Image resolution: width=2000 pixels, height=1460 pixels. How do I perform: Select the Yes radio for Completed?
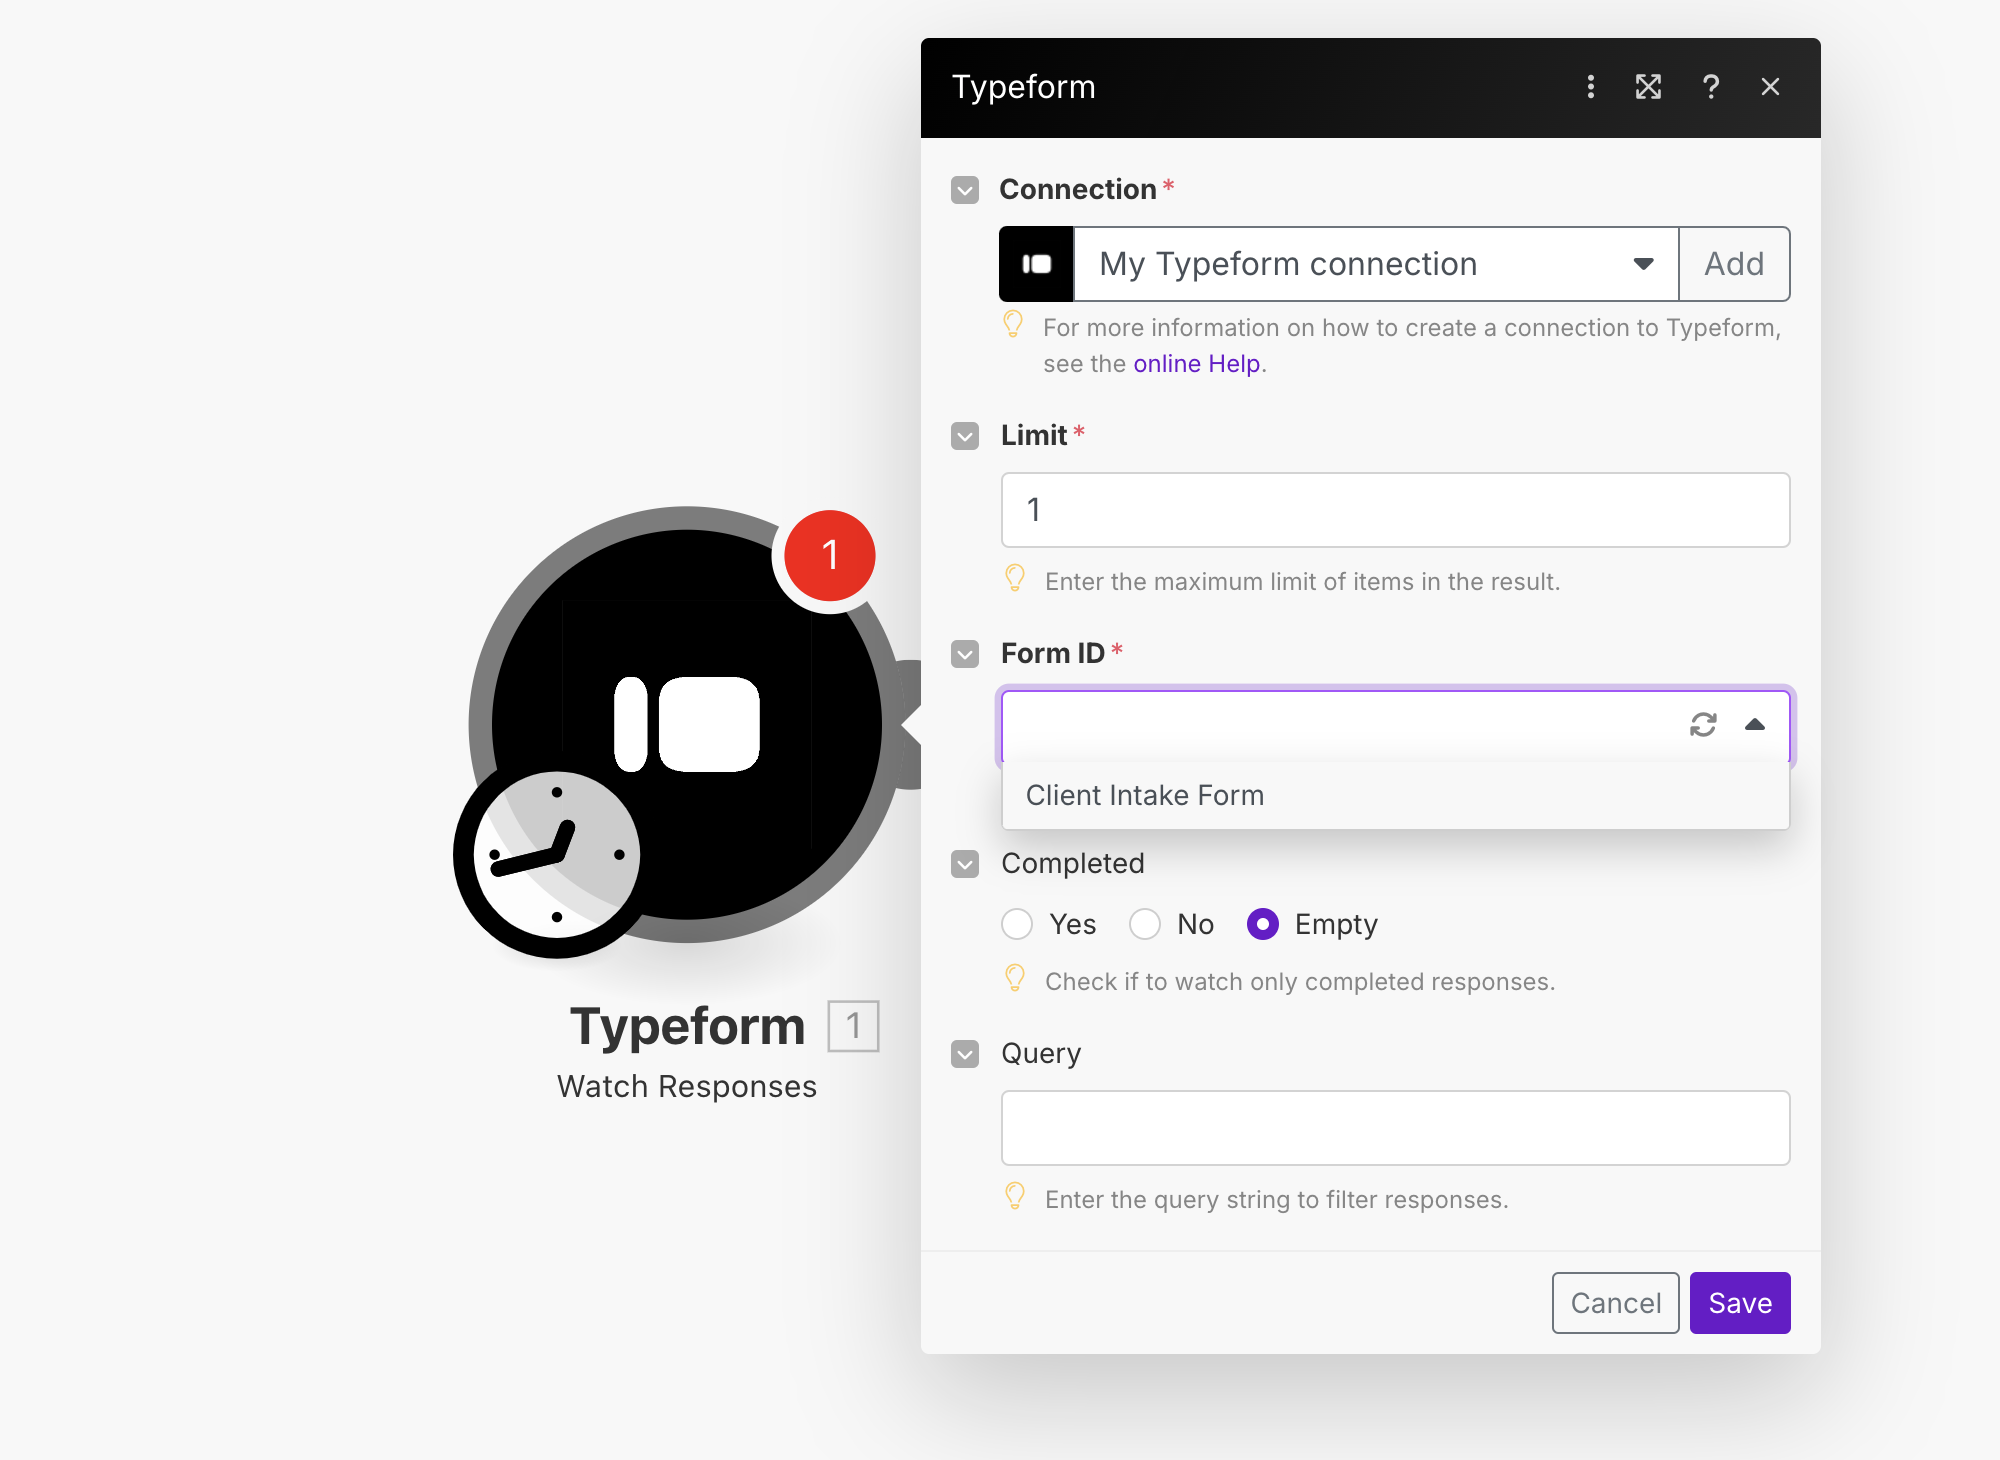pyautogui.click(x=1017, y=924)
